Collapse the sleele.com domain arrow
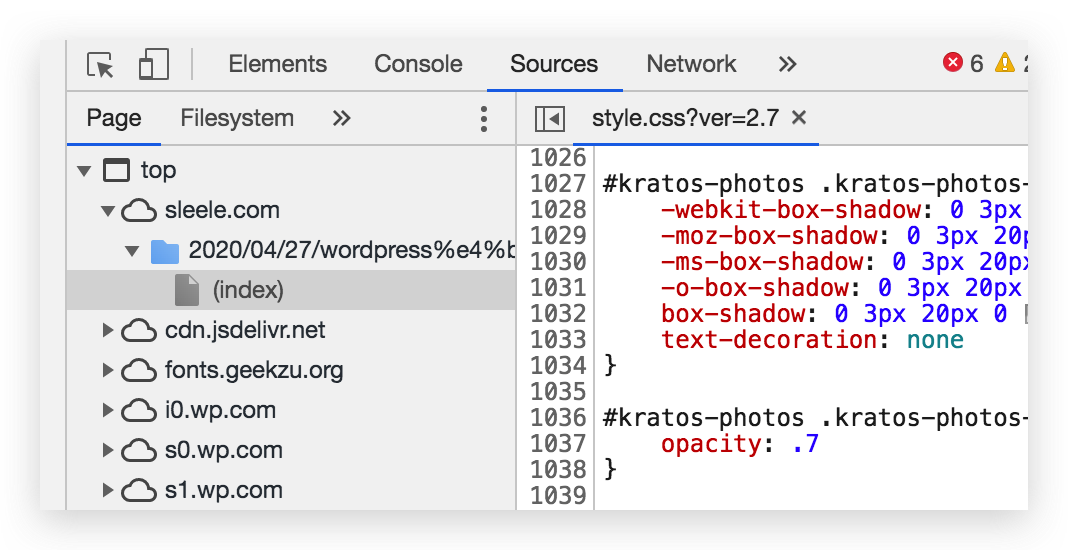The image size is (1068, 550). click(x=108, y=211)
